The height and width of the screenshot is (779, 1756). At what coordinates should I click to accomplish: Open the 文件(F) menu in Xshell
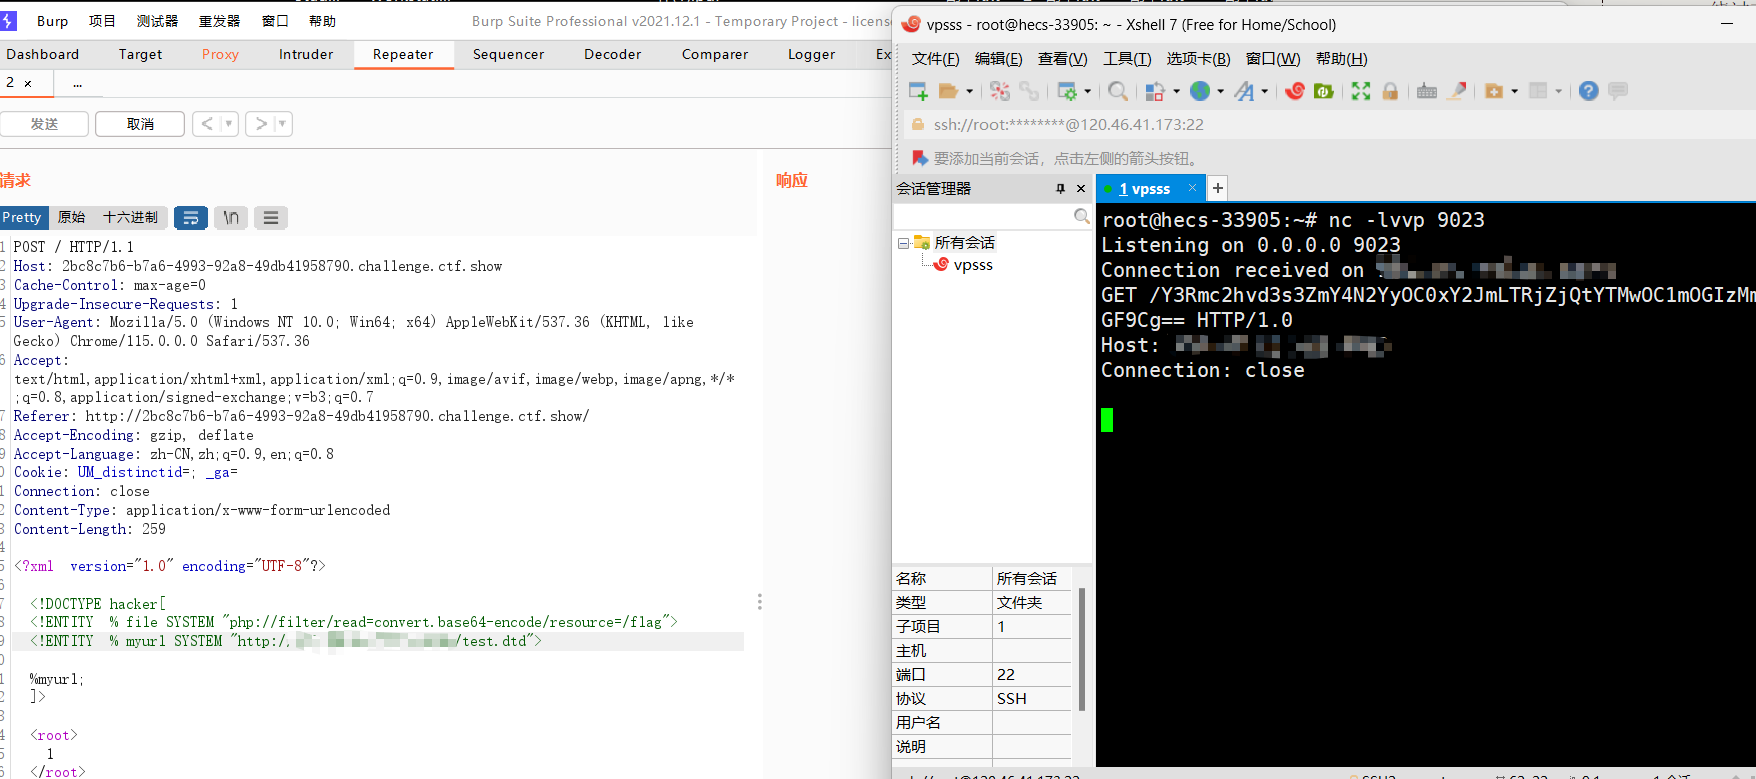(935, 59)
